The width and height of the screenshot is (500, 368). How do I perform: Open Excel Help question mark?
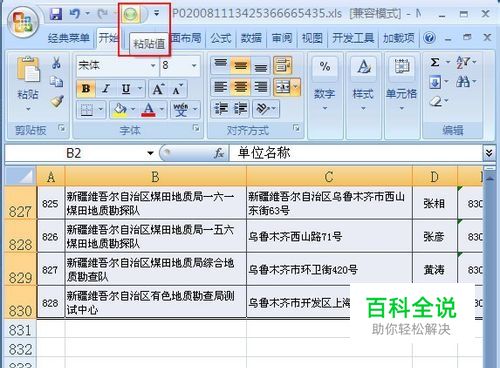click(x=429, y=38)
